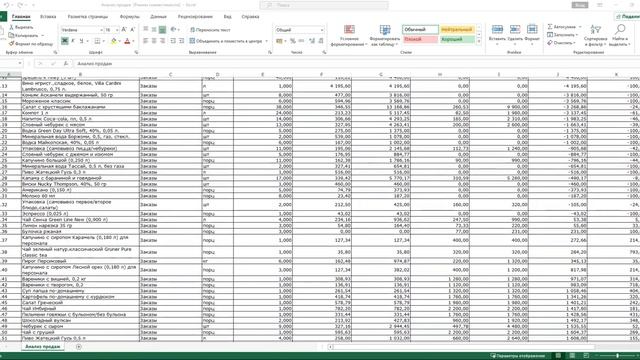Open the font size dropdown
640x360 pixels.
tap(117, 30)
